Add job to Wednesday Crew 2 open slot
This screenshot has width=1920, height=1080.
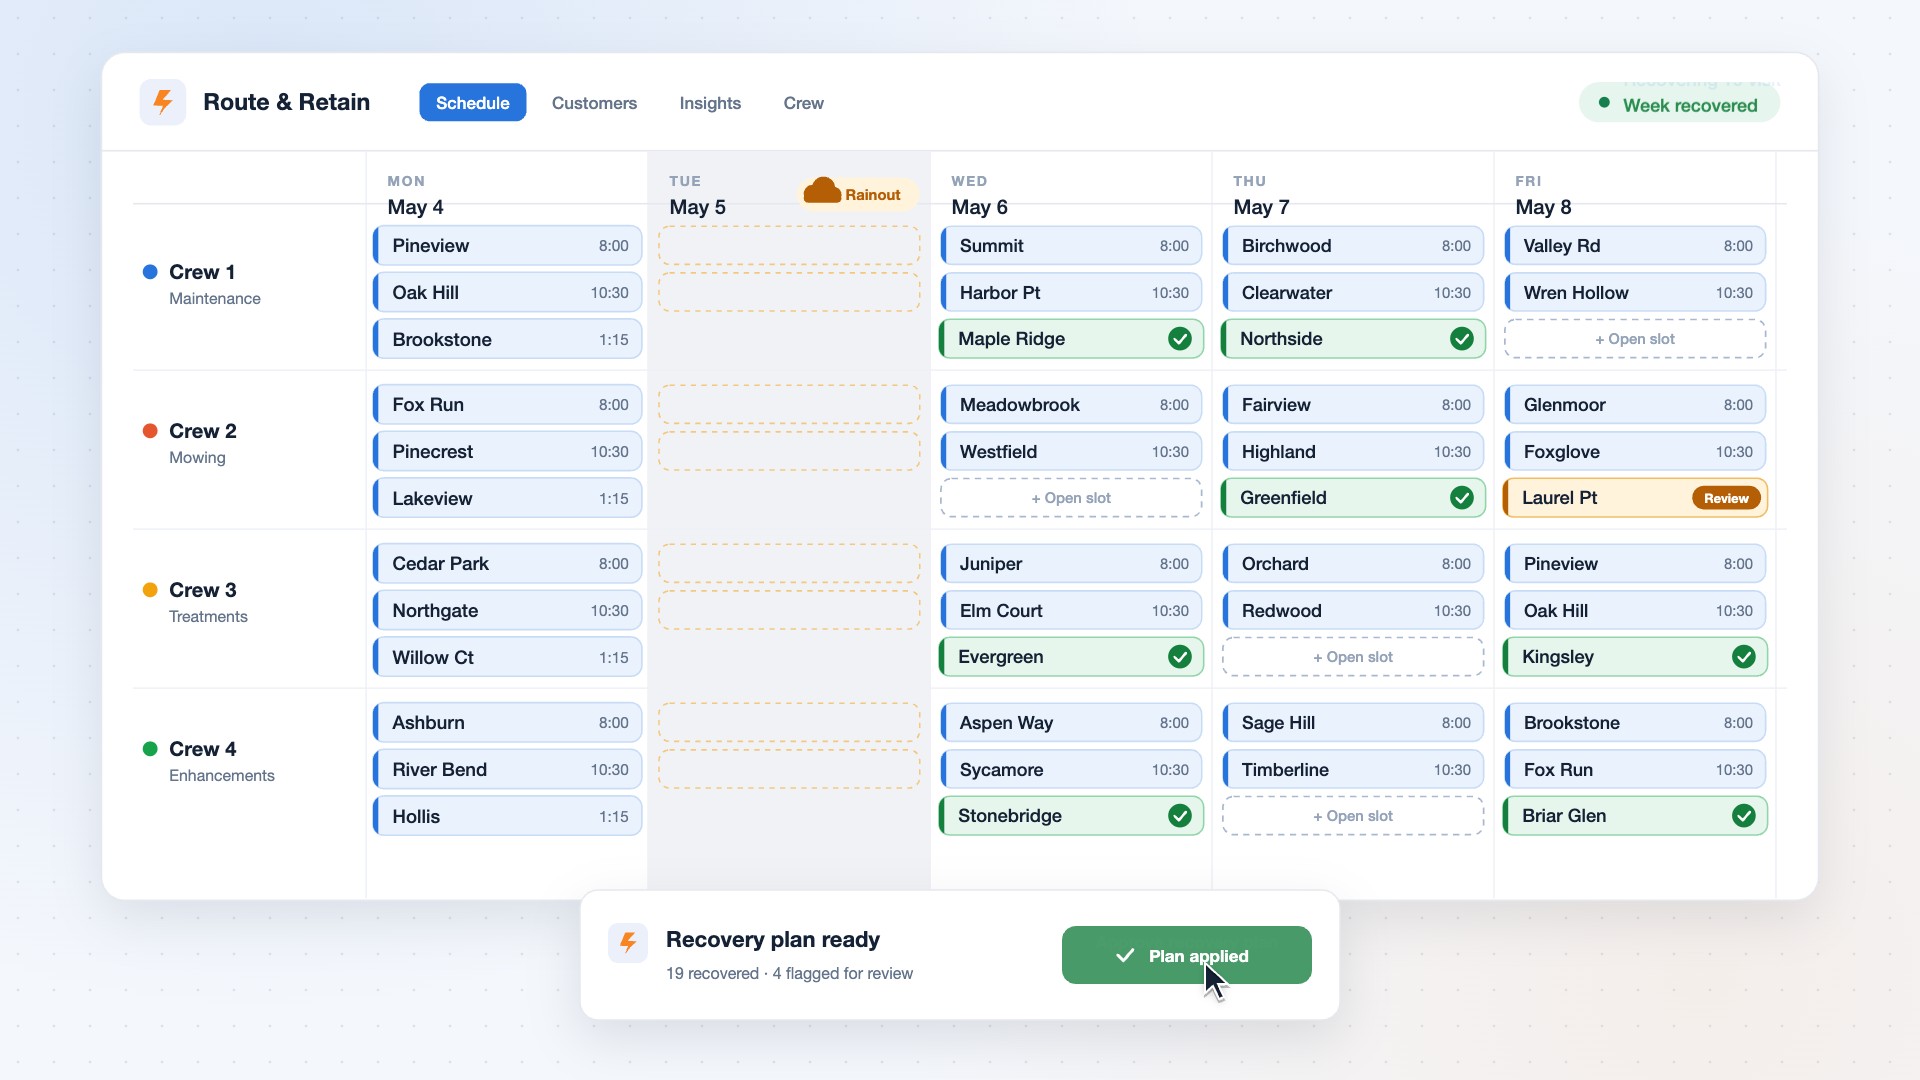(1071, 498)
